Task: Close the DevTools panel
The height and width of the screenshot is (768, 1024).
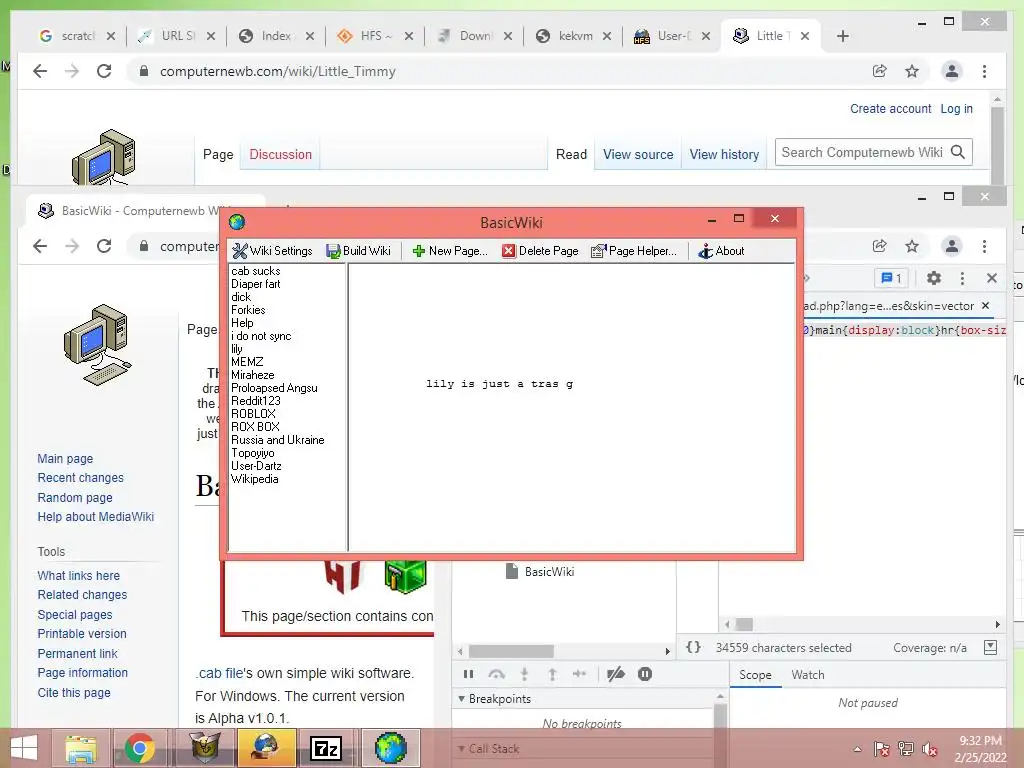Action: click(991, 278)
